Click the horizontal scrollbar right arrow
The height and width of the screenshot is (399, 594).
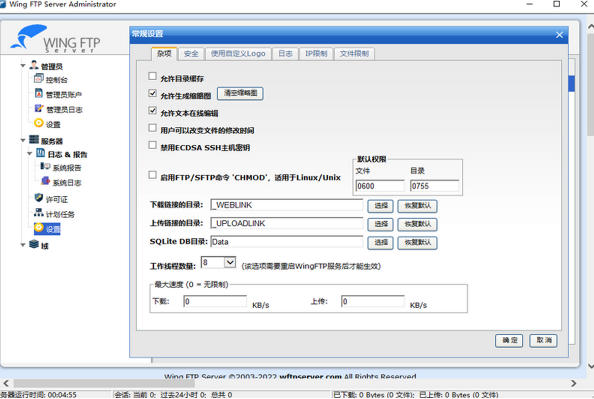pos(573,383)
